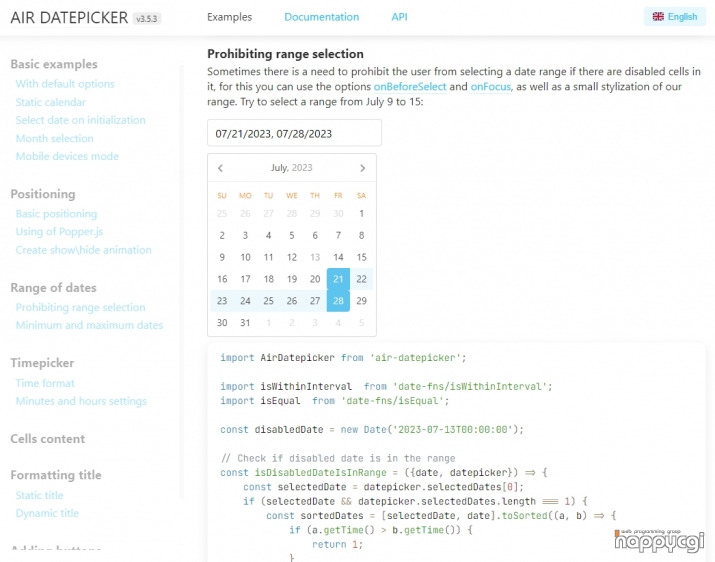Click August 5 in next month cells
715x562 pixels.
coord(361,323)
